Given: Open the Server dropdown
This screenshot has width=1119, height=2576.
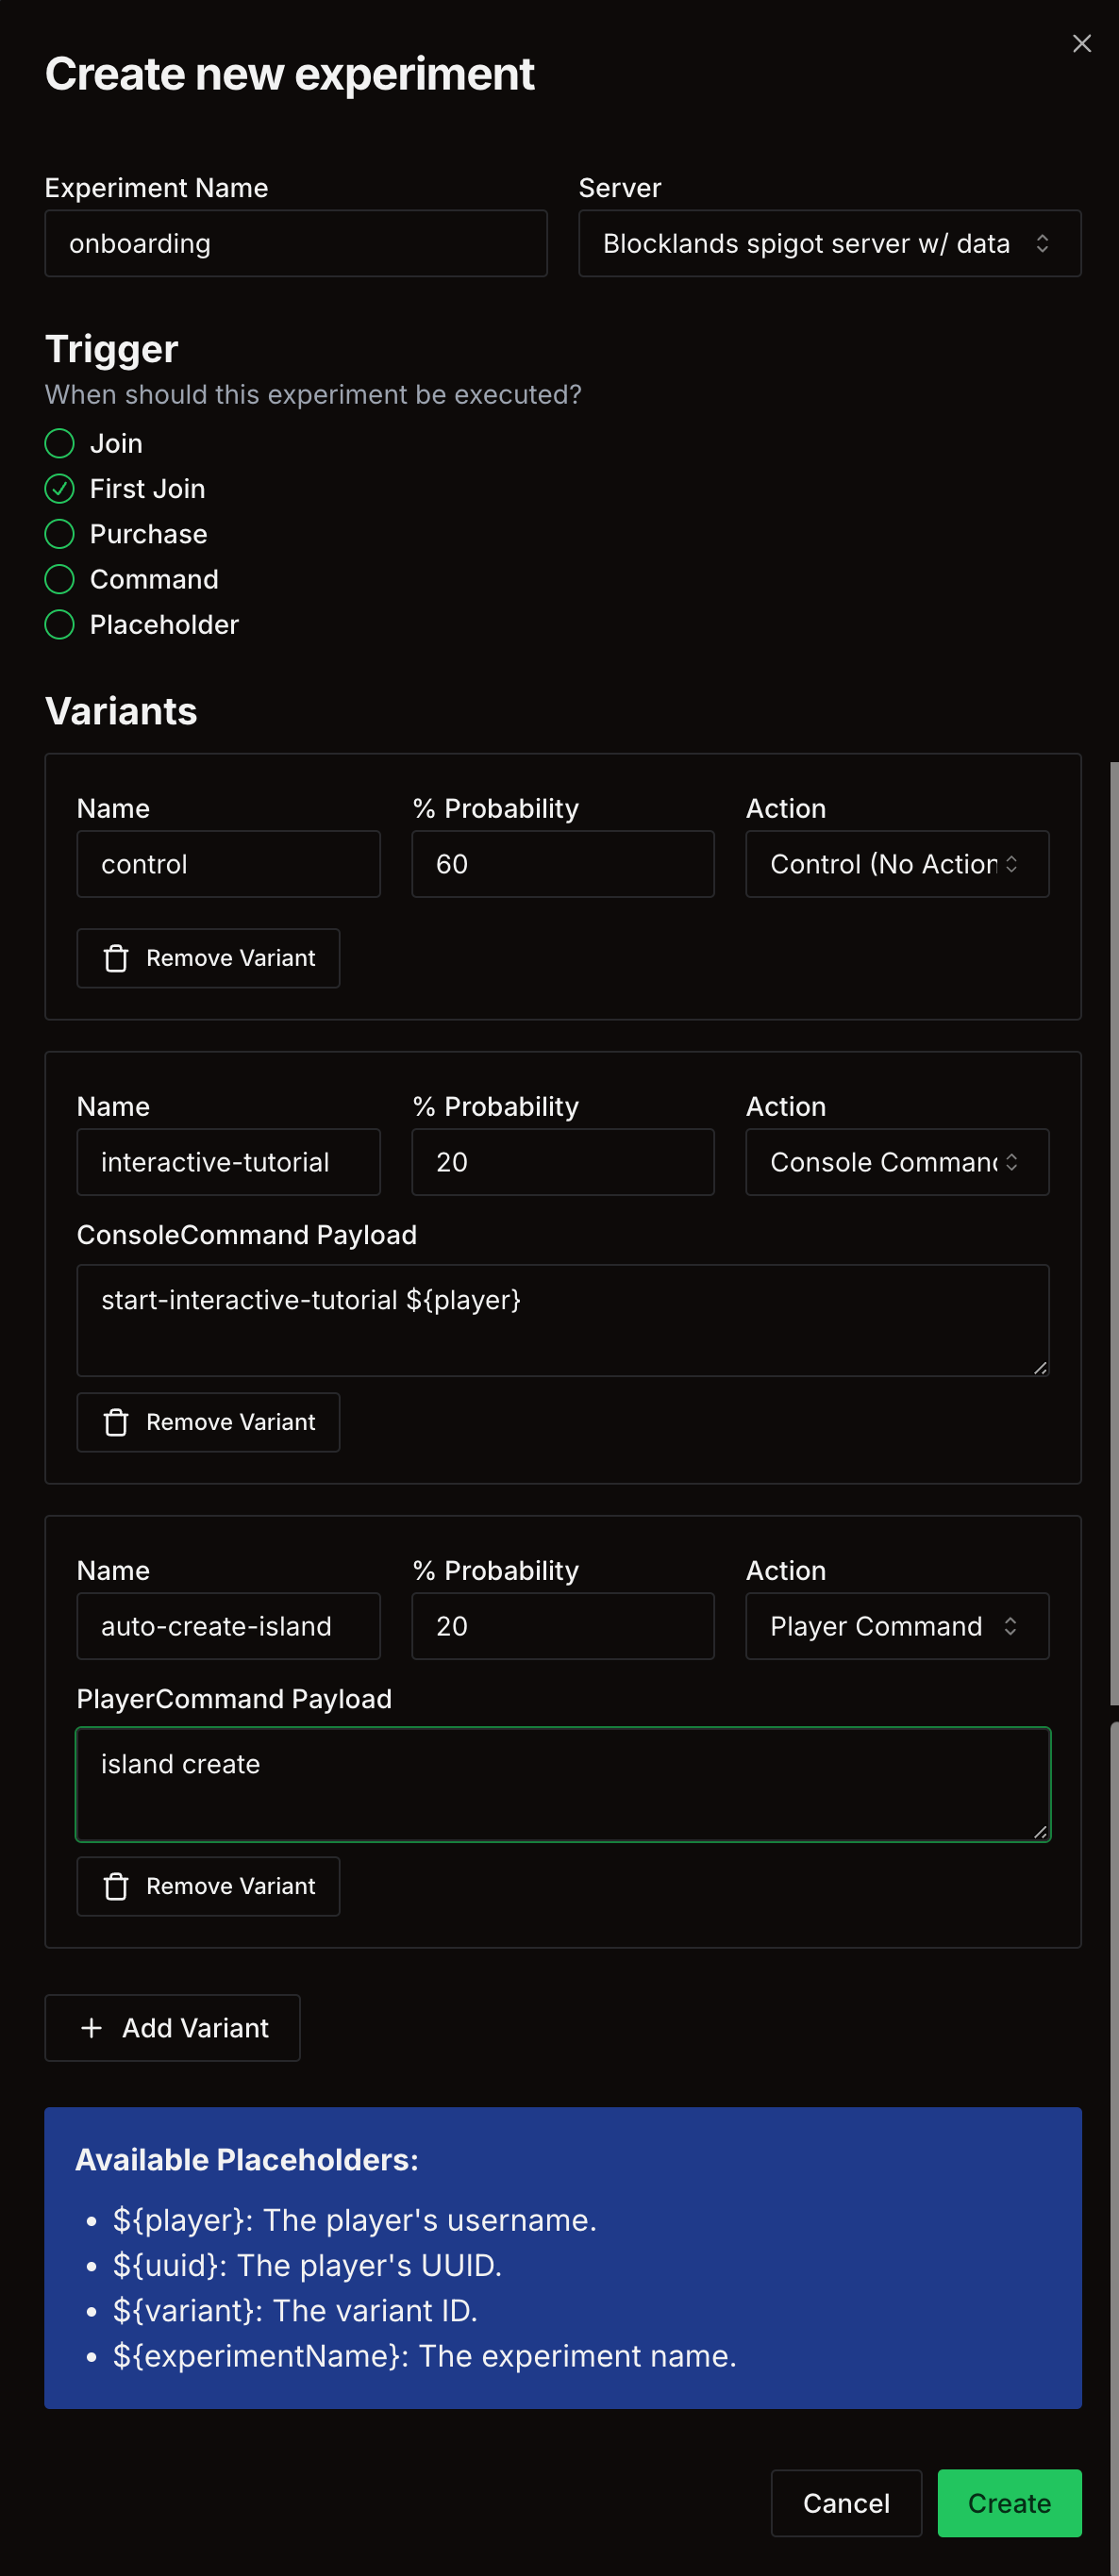Looking at the screenshot, I should pos(829,244).
